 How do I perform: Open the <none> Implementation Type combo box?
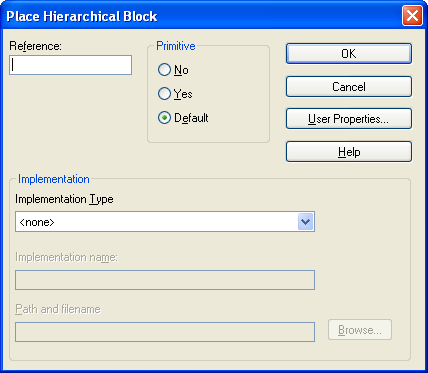(165, 222)
